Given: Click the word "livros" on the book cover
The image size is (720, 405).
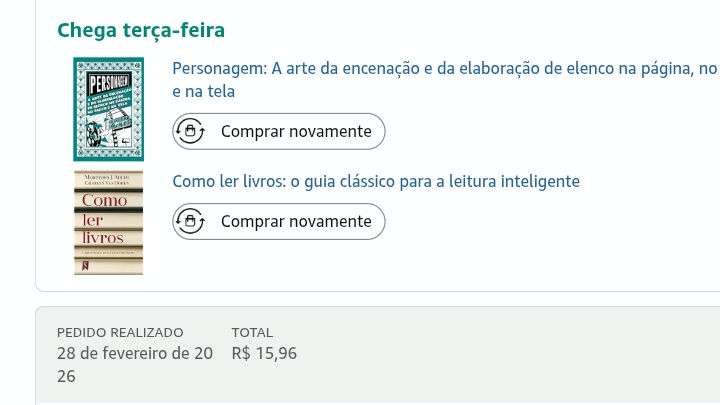Looking at the screenshot, I should point(103,238).
